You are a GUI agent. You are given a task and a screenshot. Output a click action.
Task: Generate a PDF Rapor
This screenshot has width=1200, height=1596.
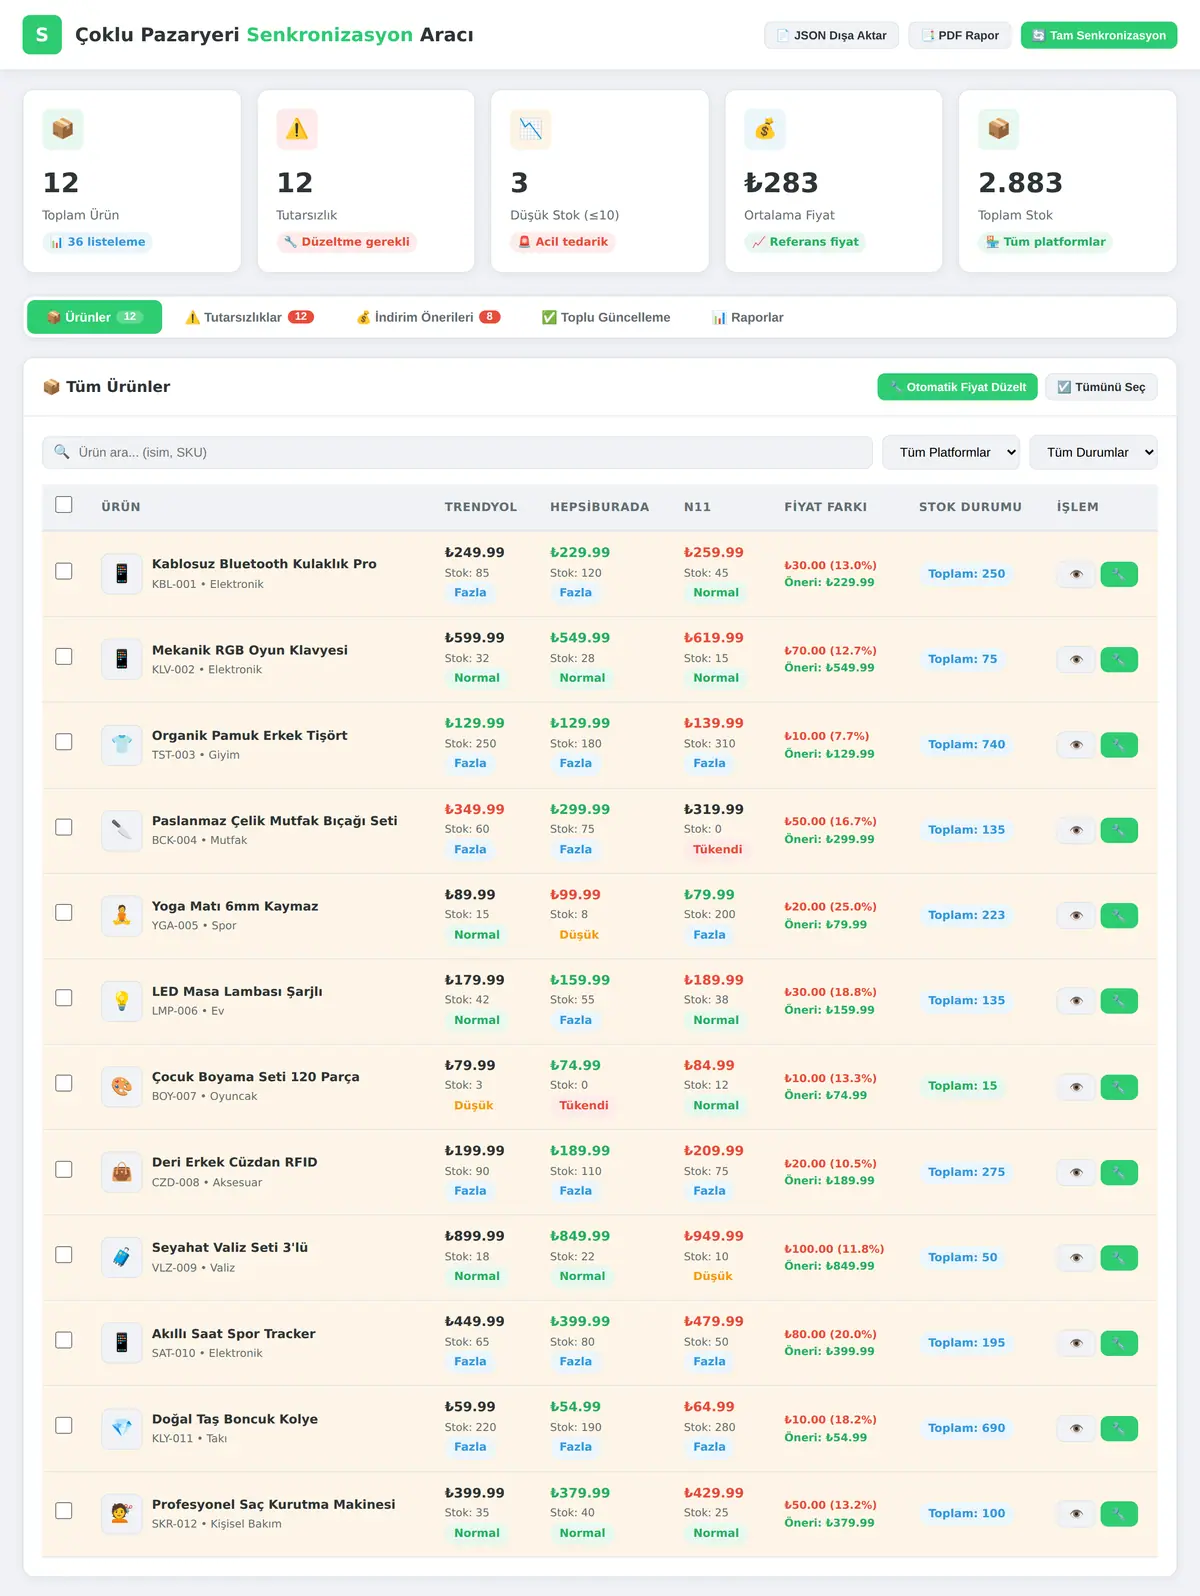(x=960, y=35)
